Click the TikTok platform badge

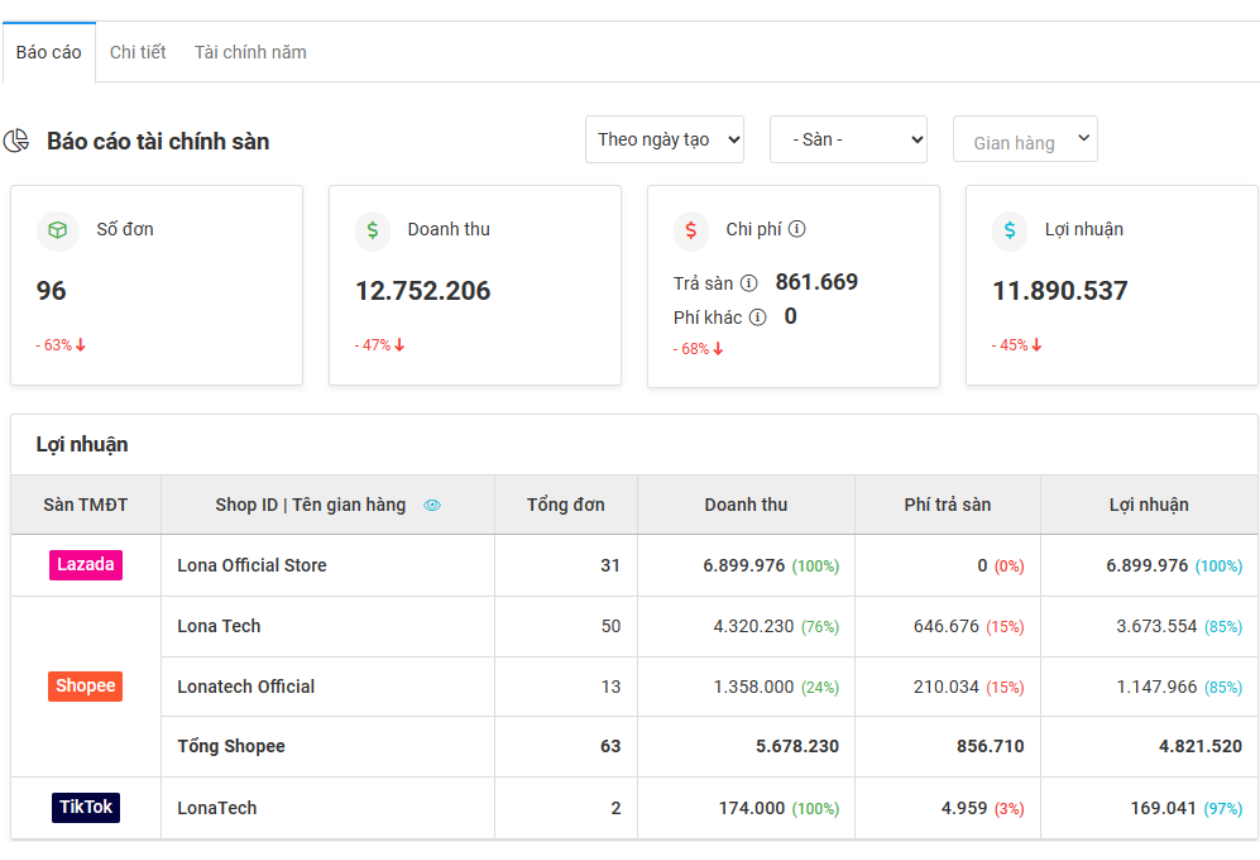[86, 807]
